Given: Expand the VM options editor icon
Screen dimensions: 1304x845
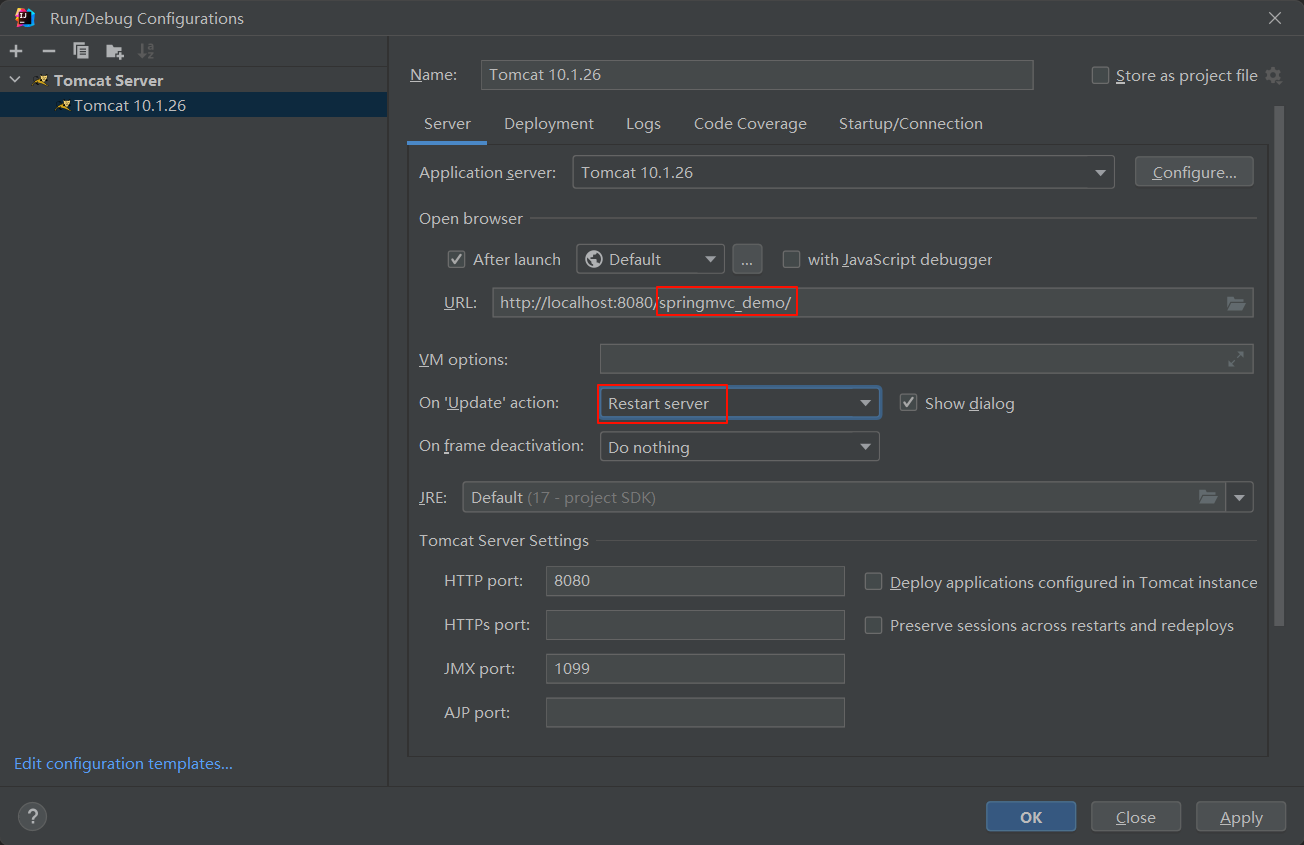Looking at the screenshot, I should 1236,359.
